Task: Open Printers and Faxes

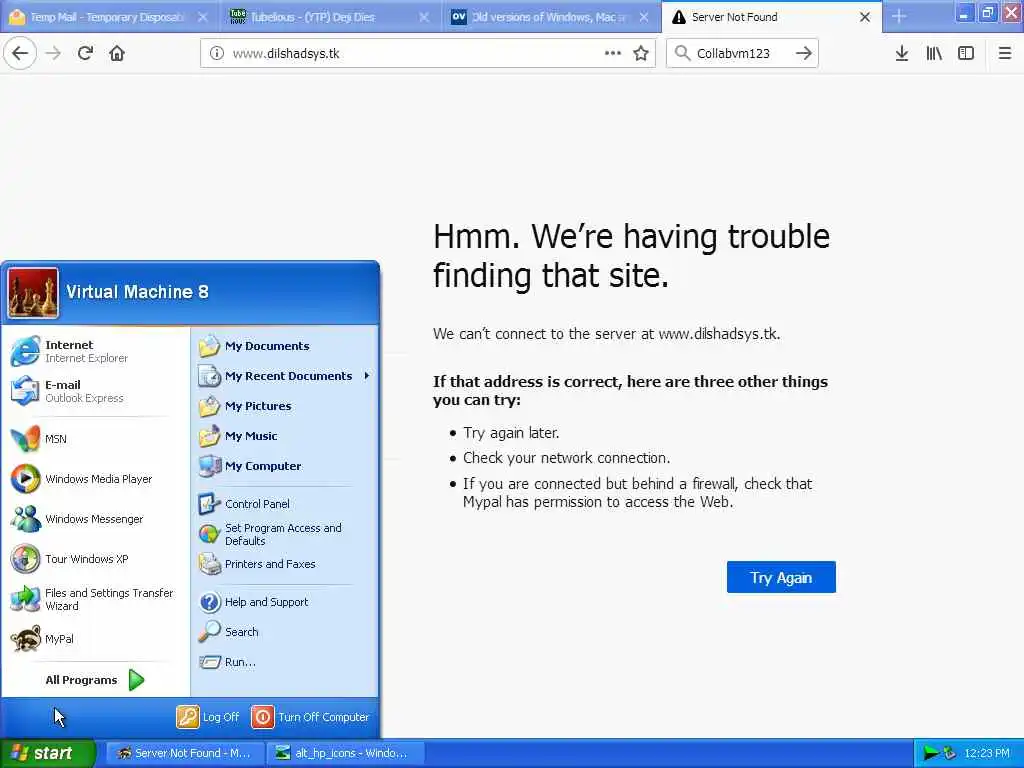Action: click(x=284, y=564)
